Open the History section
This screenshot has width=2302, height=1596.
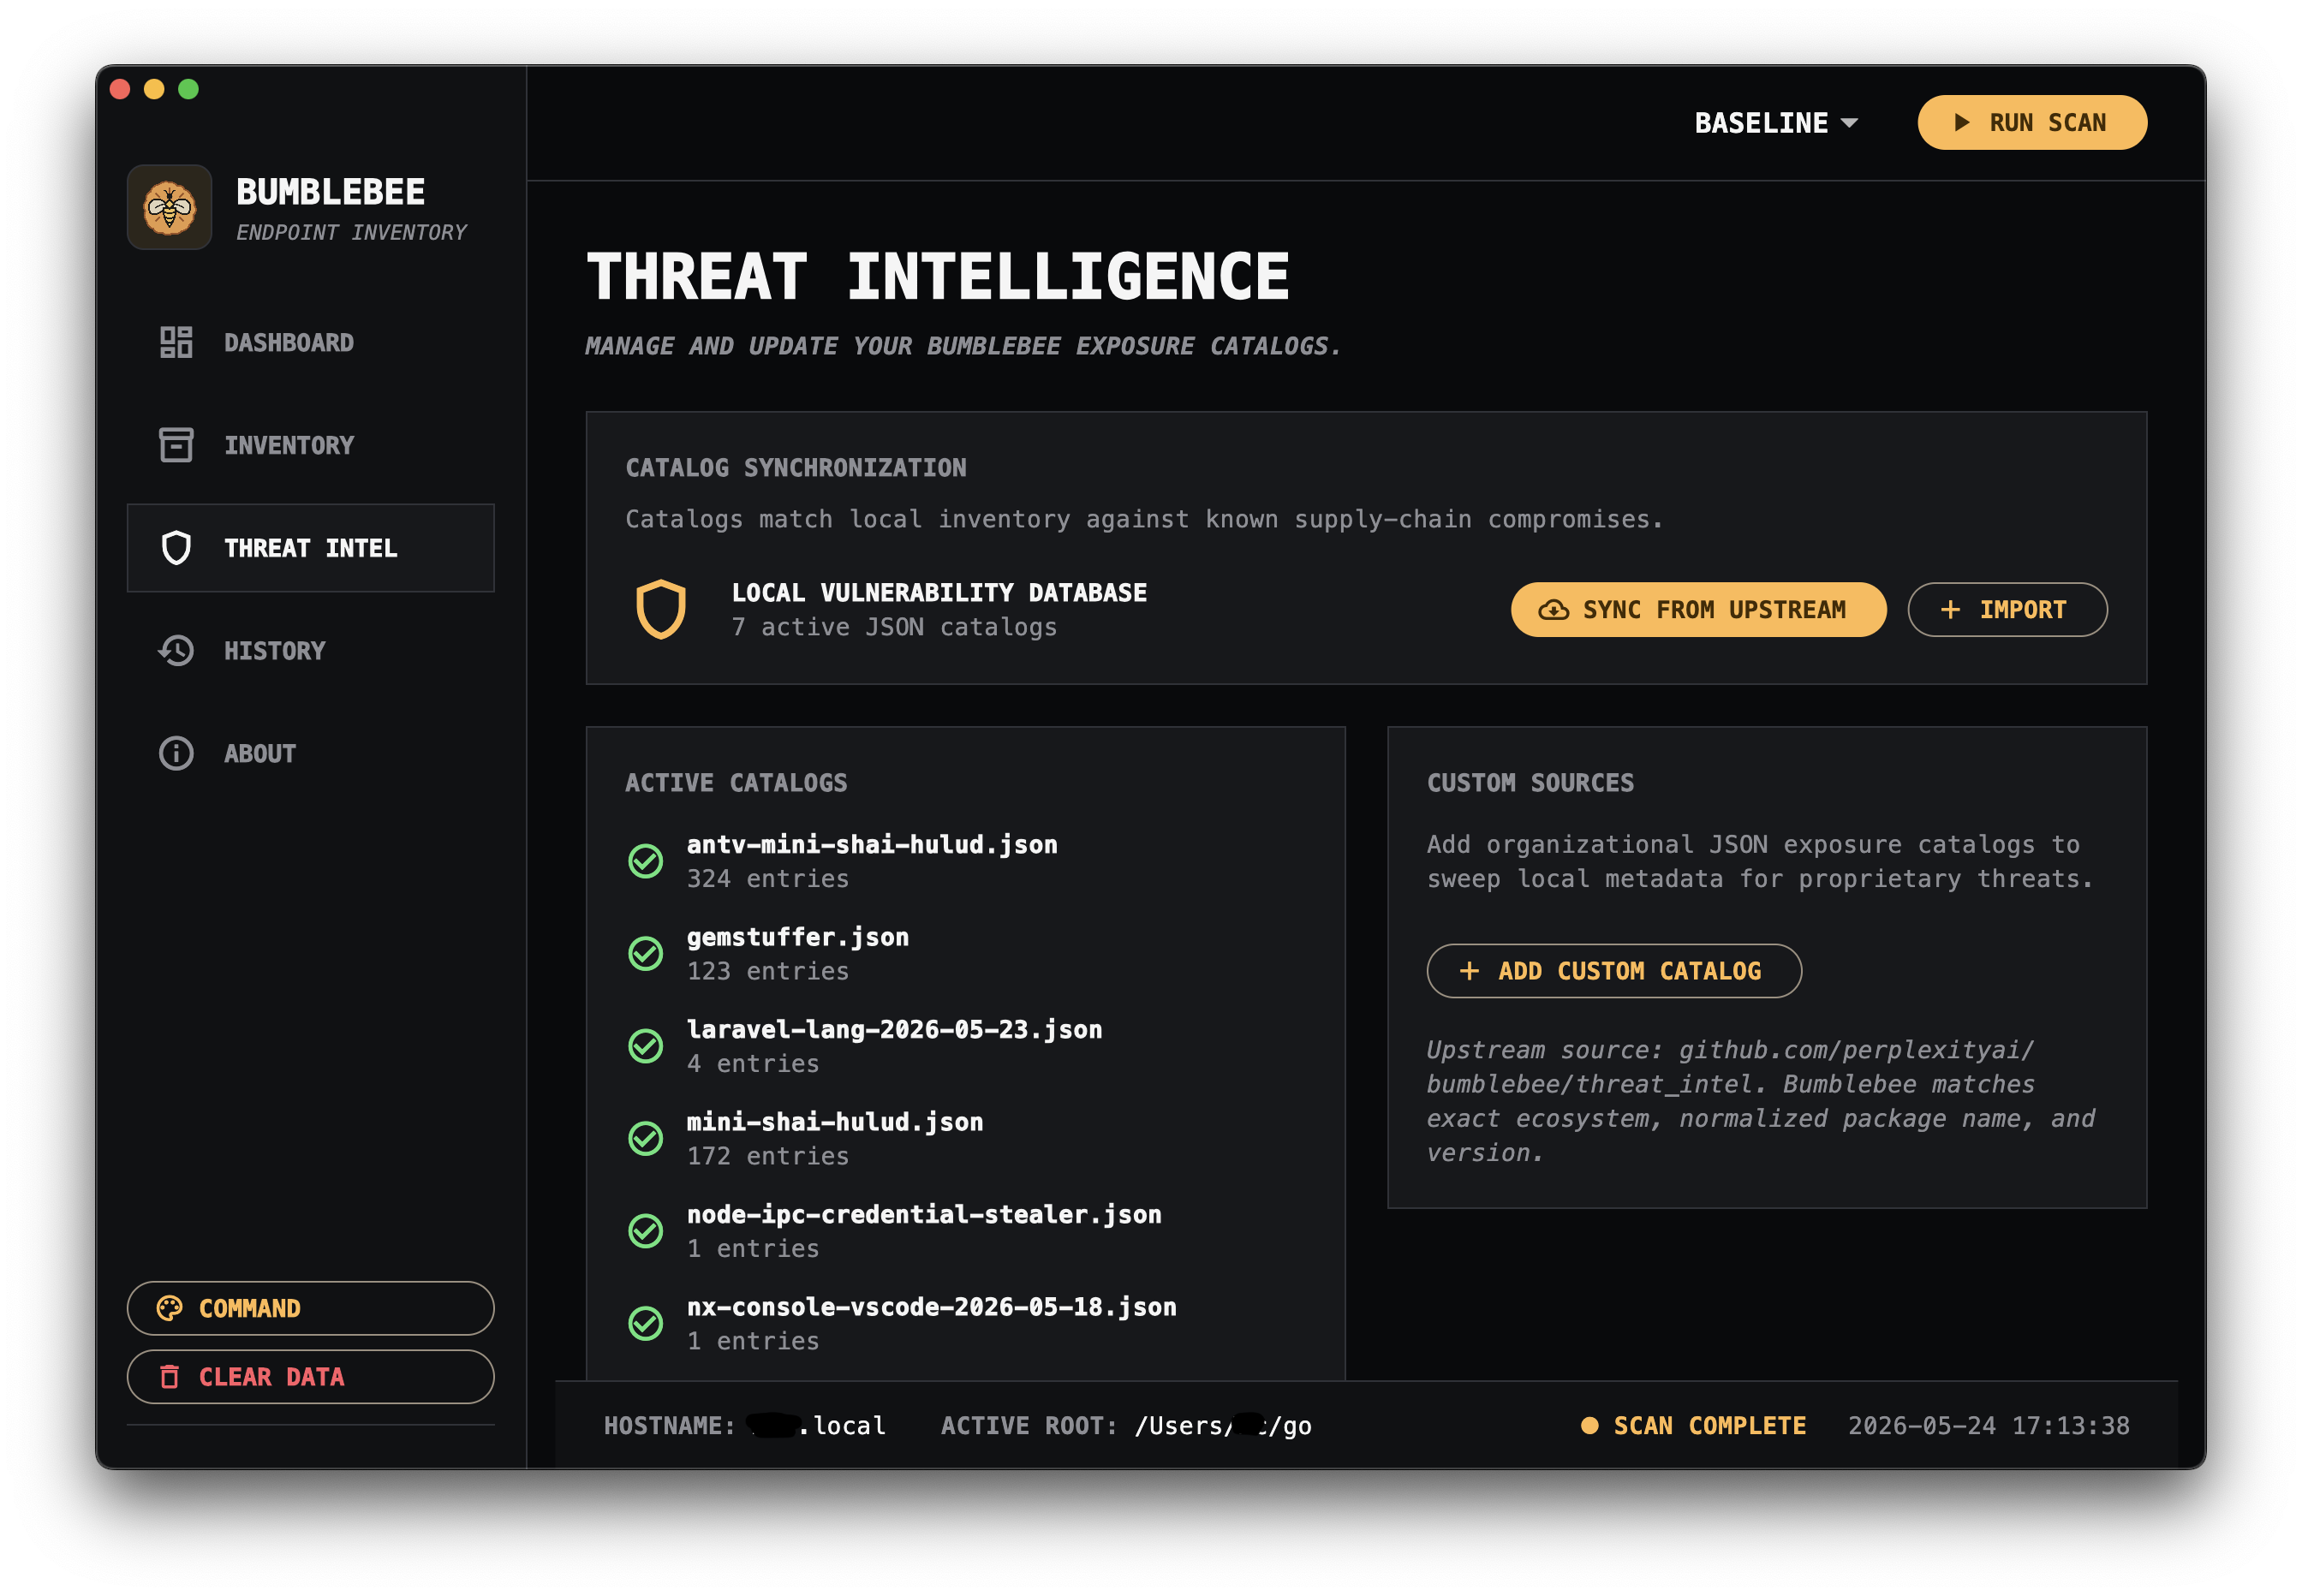(x=311, y=651)
